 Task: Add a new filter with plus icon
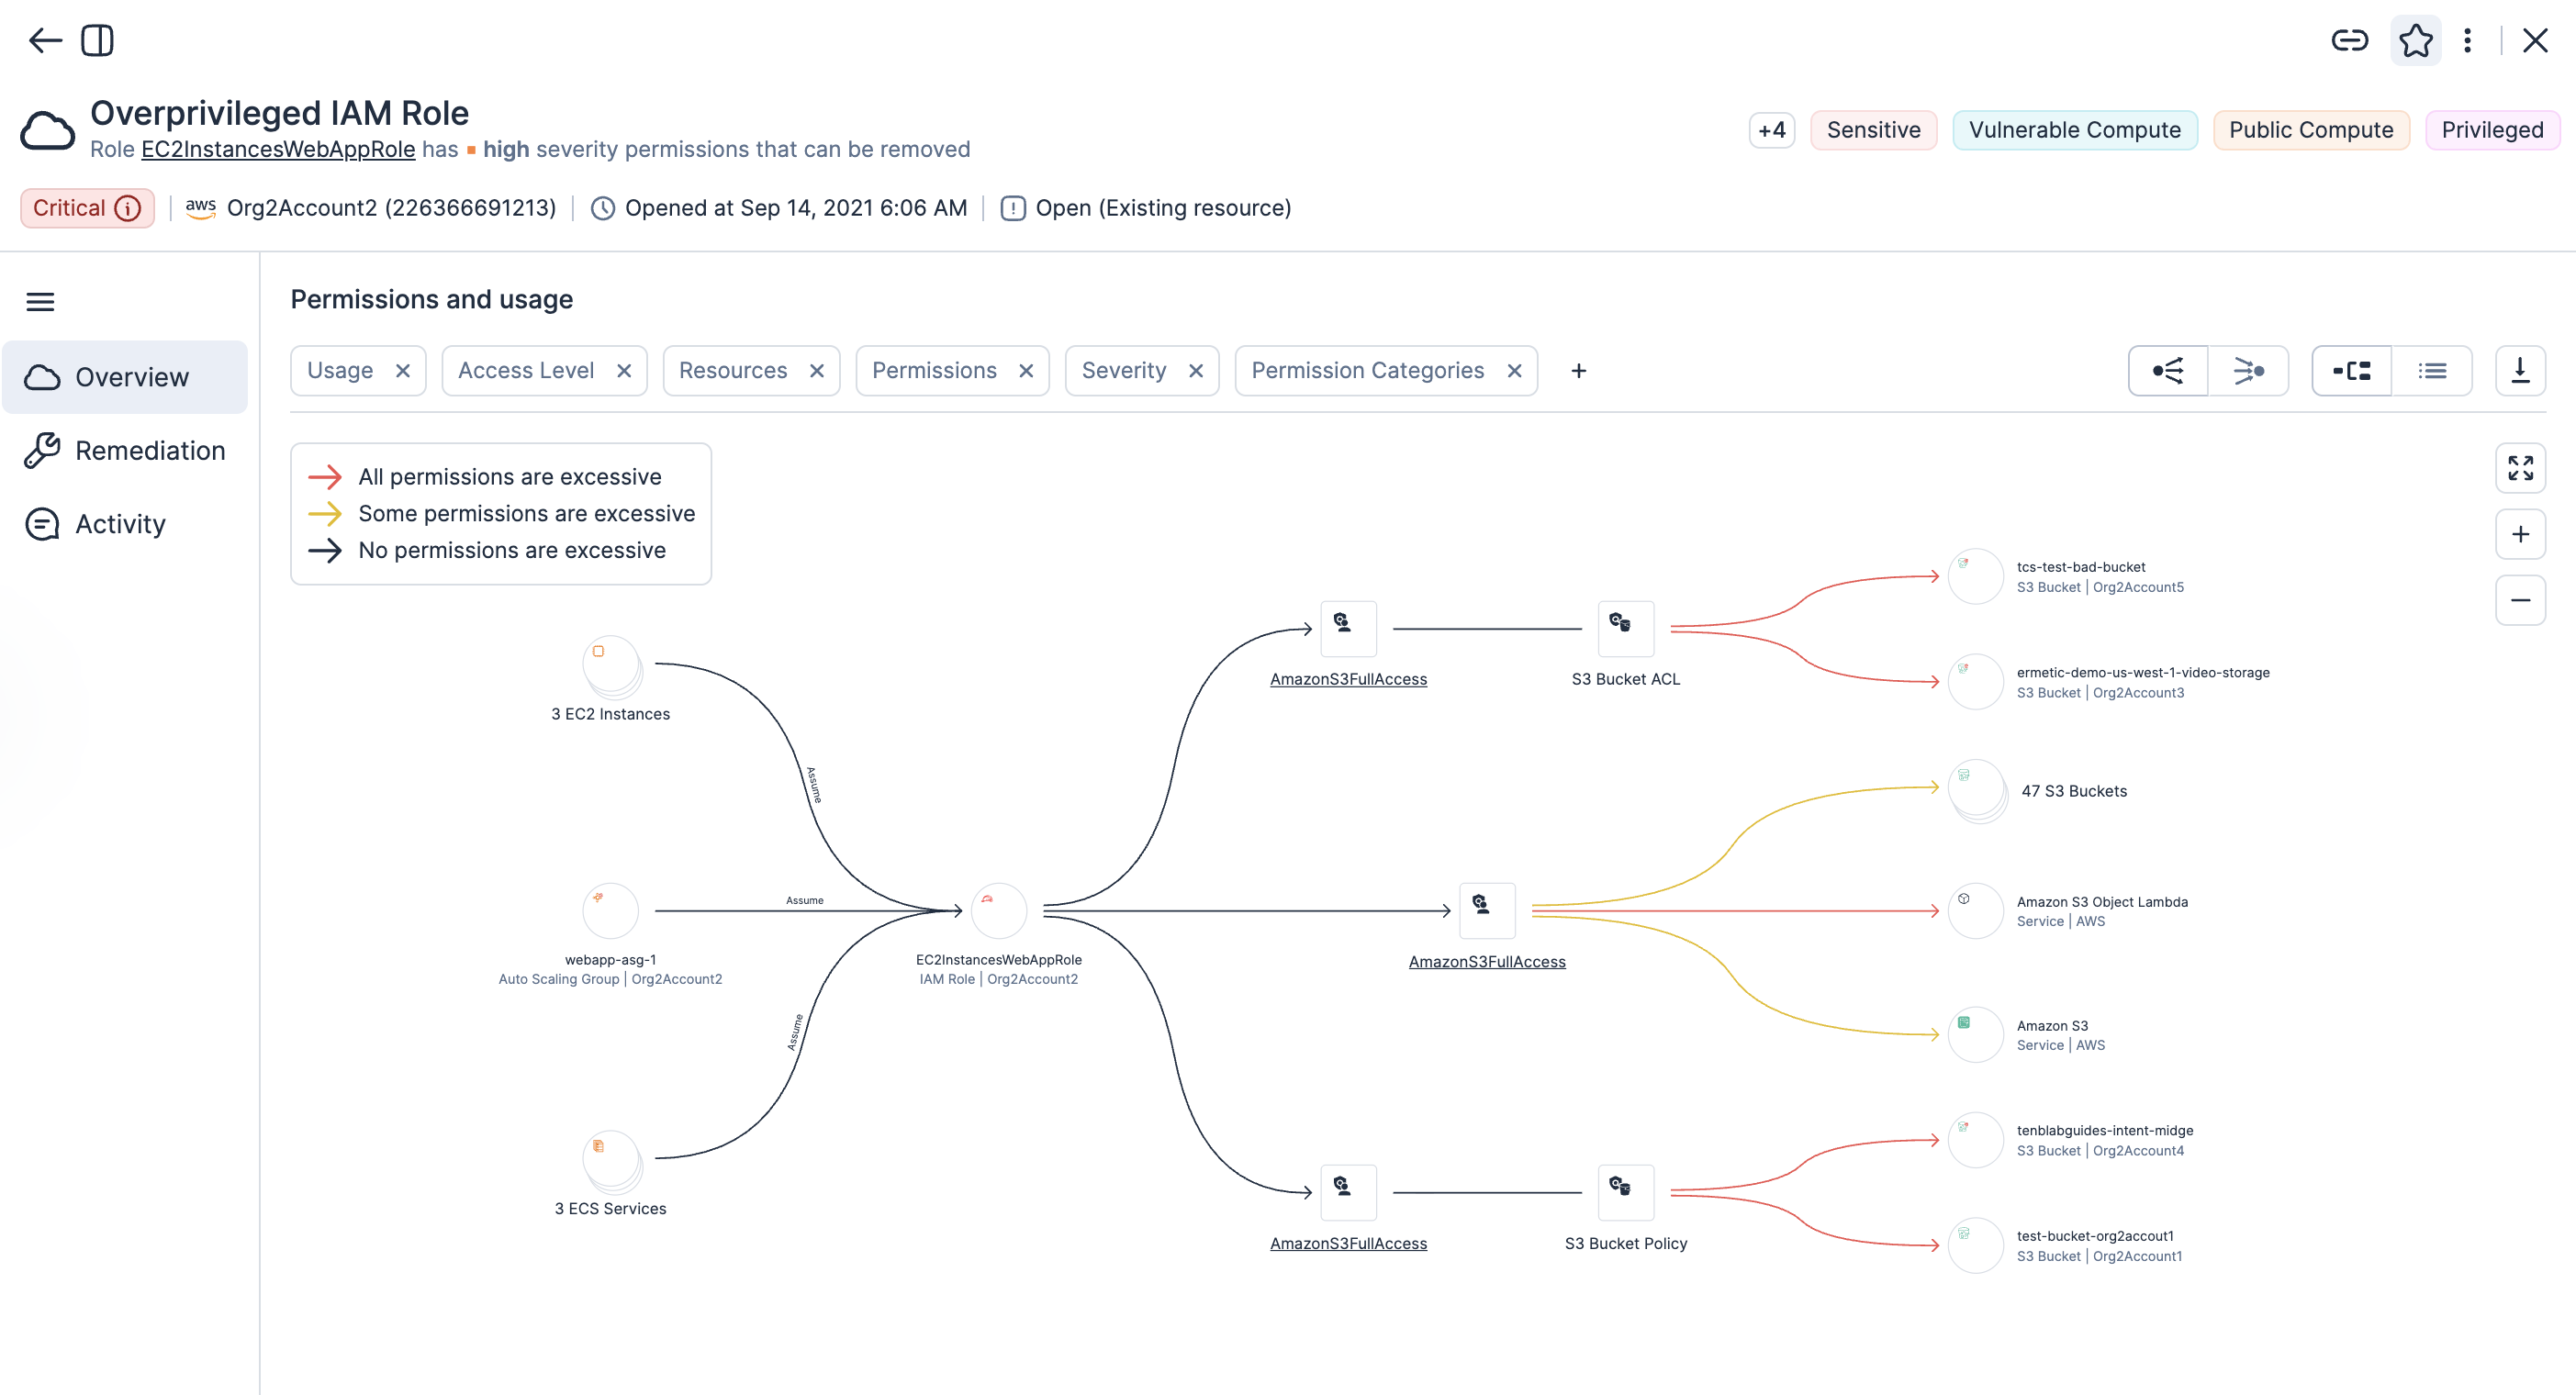coord(1578,371)
